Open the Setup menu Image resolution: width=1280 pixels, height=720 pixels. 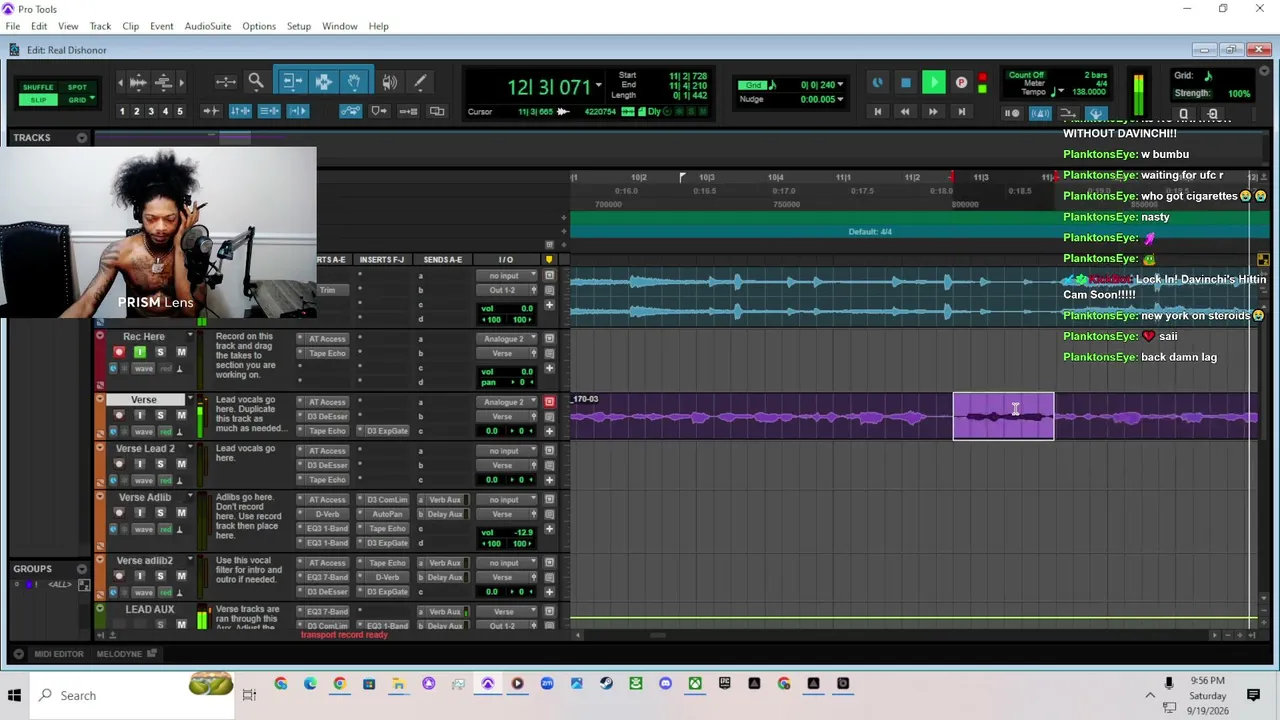[x=298, y=26]
